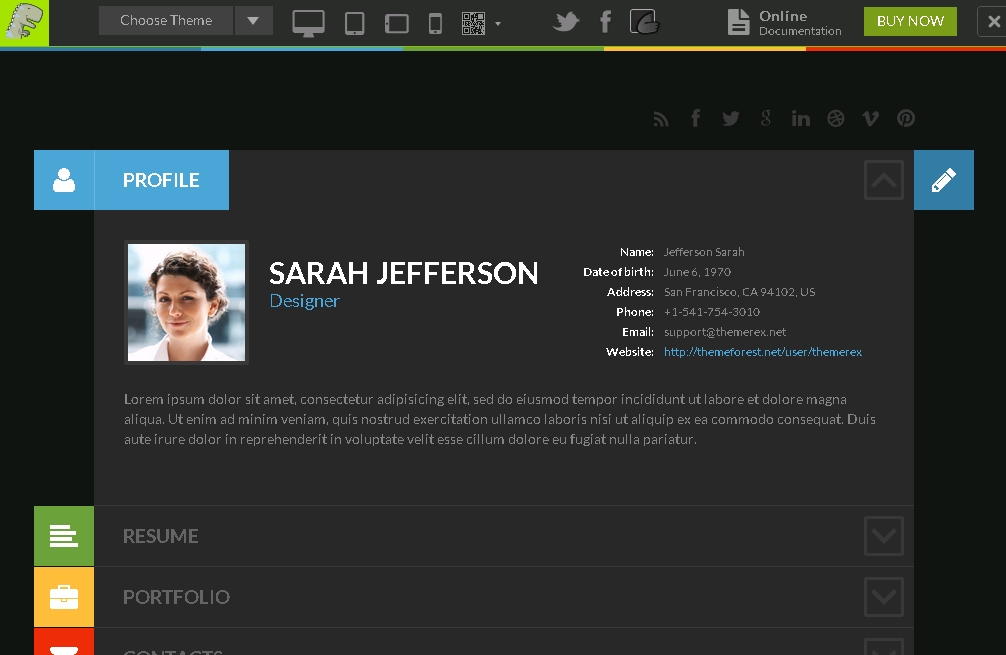Screen dimensions: 1006x655
Task: Click the RSS feed icon
Action: point(661,119)
